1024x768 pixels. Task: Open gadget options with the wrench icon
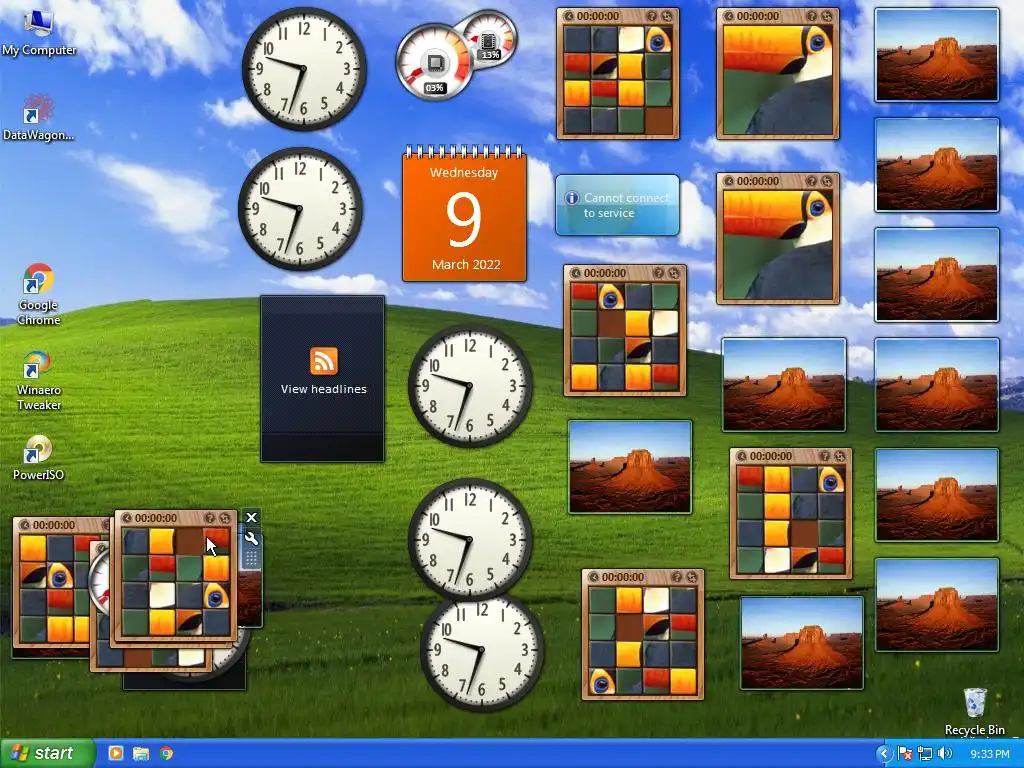[251, 539]
